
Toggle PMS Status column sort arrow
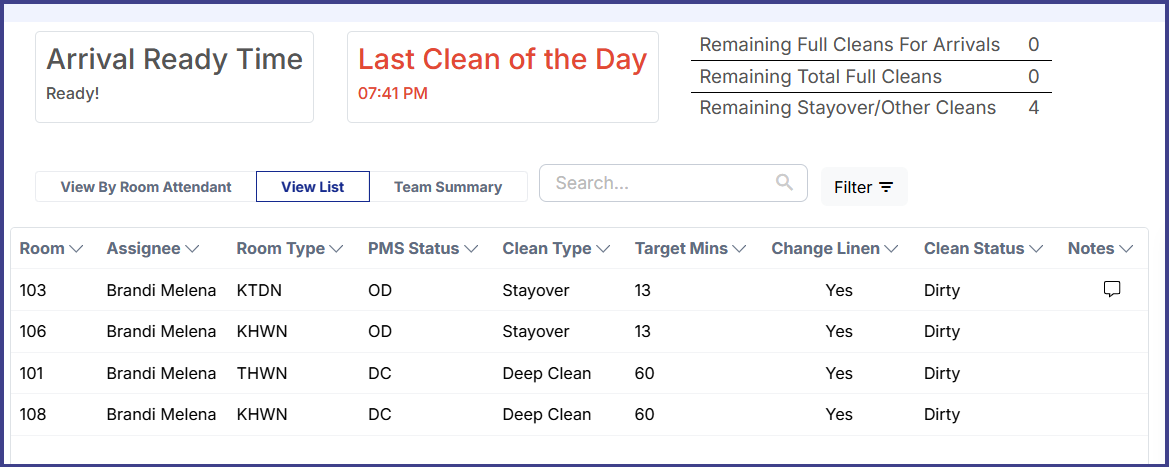[471, 249]
